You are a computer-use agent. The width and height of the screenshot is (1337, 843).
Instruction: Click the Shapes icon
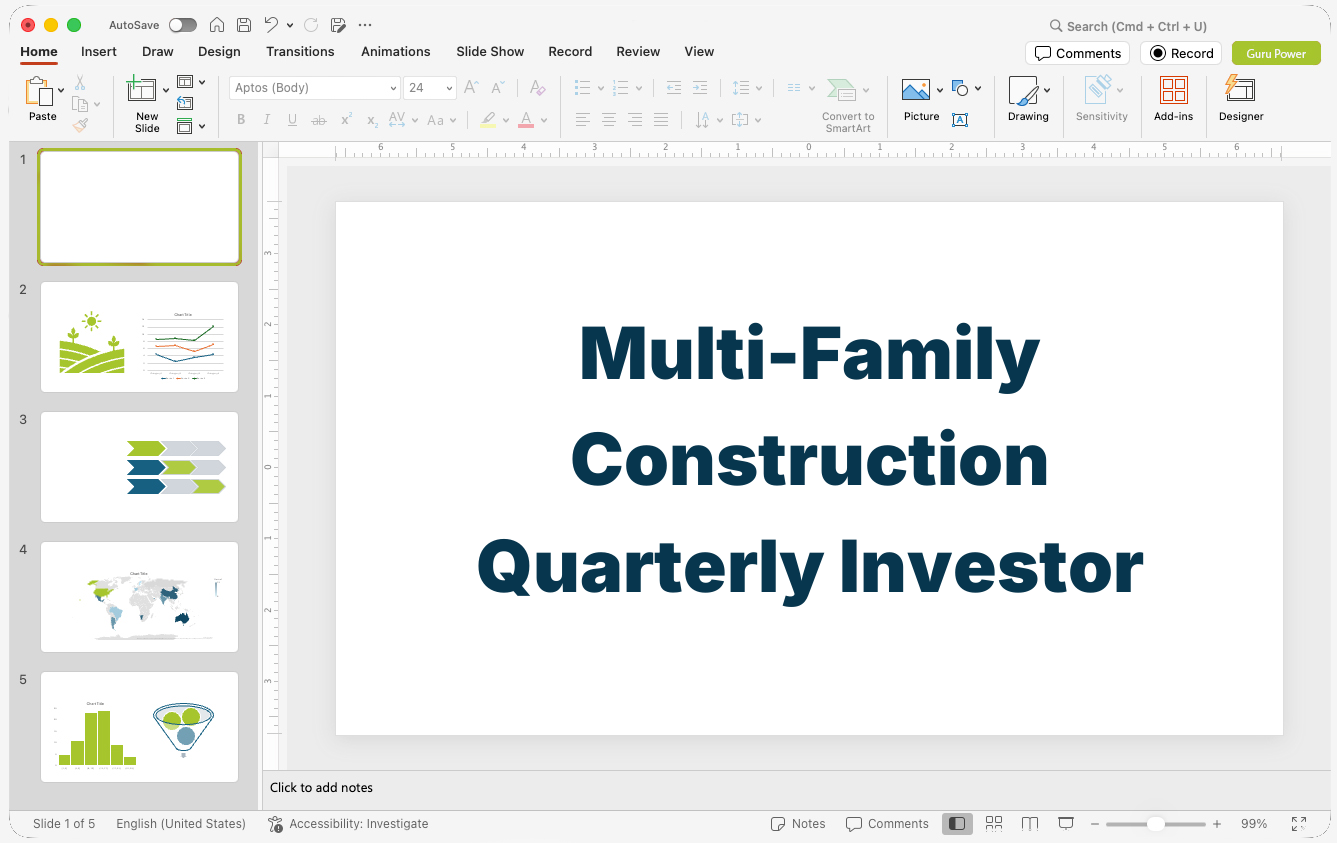960,88
